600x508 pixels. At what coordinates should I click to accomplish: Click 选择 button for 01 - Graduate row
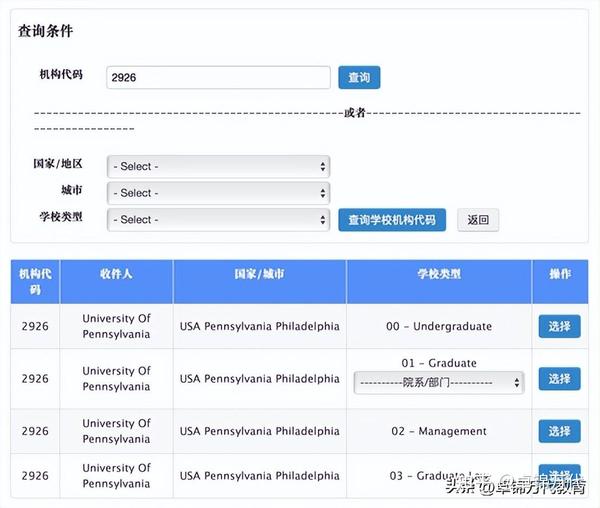(x=559, y=379)
